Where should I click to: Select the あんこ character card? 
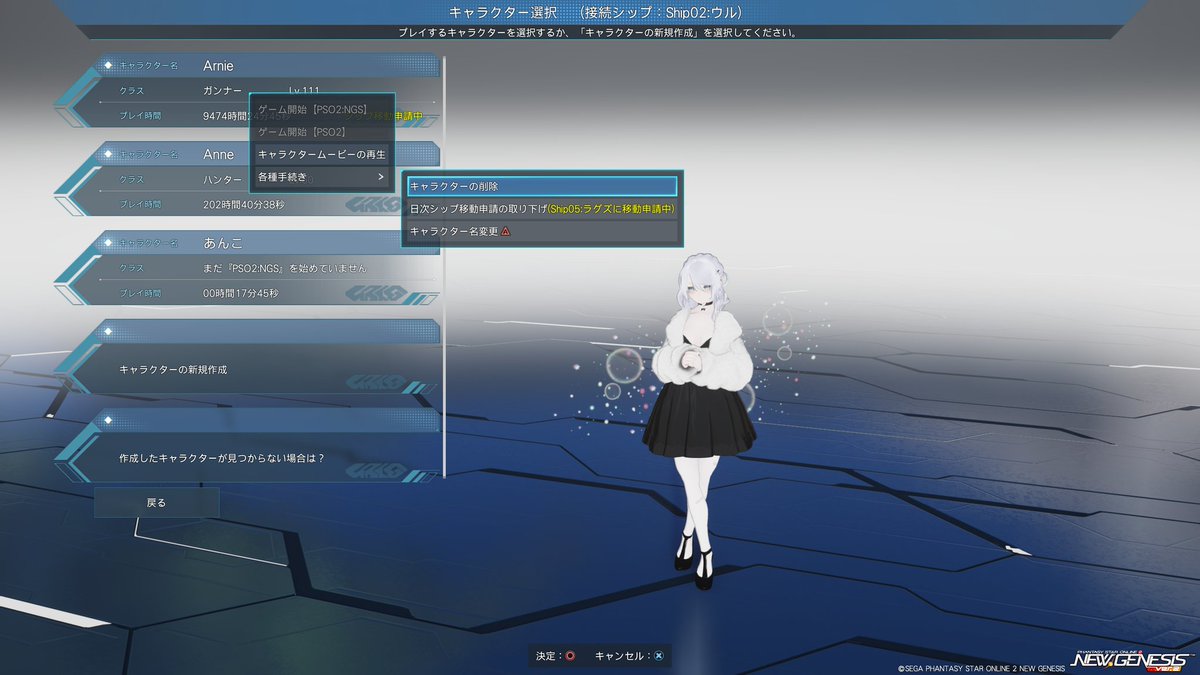[x=246, y=268]
